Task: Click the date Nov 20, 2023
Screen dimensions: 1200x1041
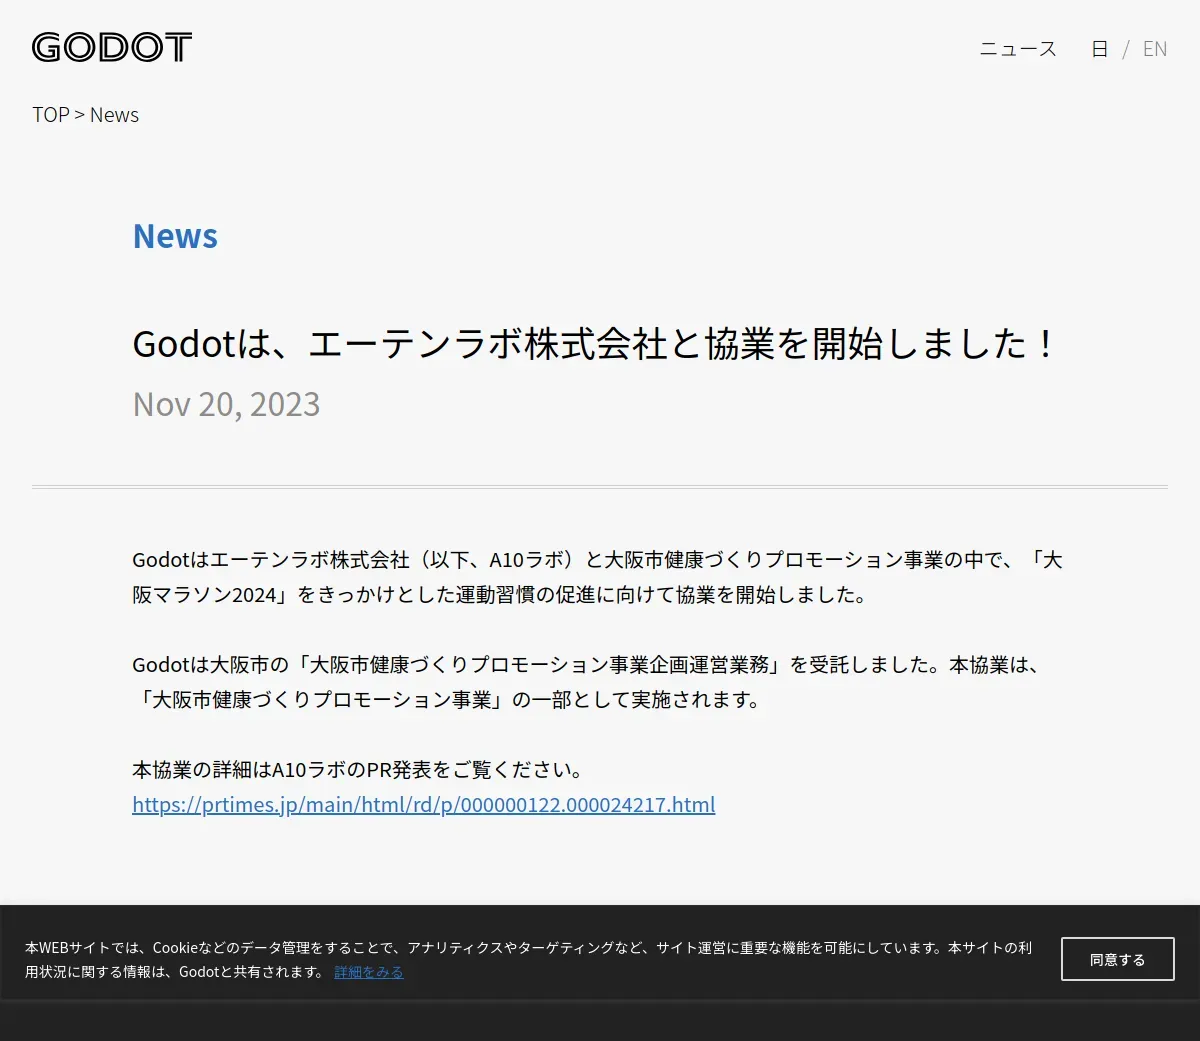Action: coord(226,404)
